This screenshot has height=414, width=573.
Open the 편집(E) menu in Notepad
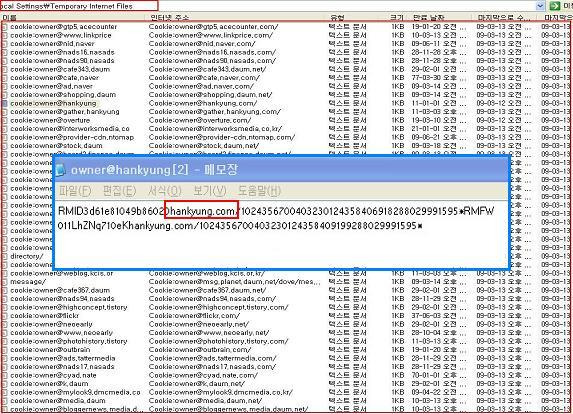[x=119, y=191]
